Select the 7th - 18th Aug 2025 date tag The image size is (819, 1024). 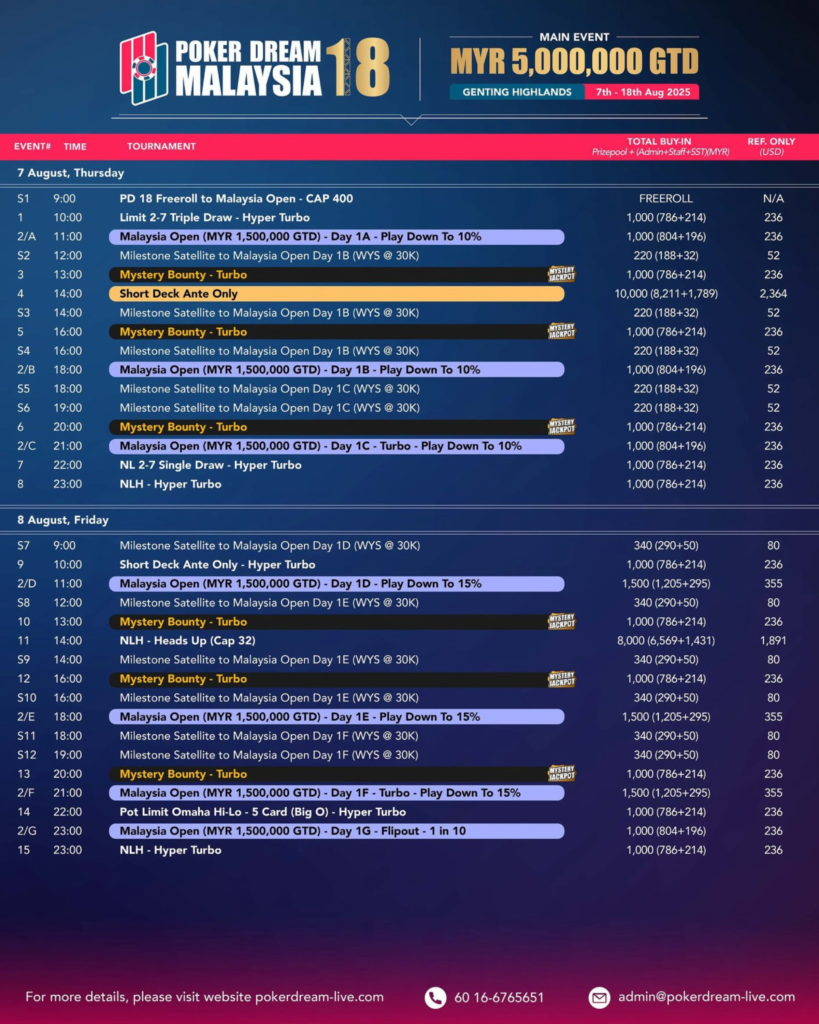(642, 92)
